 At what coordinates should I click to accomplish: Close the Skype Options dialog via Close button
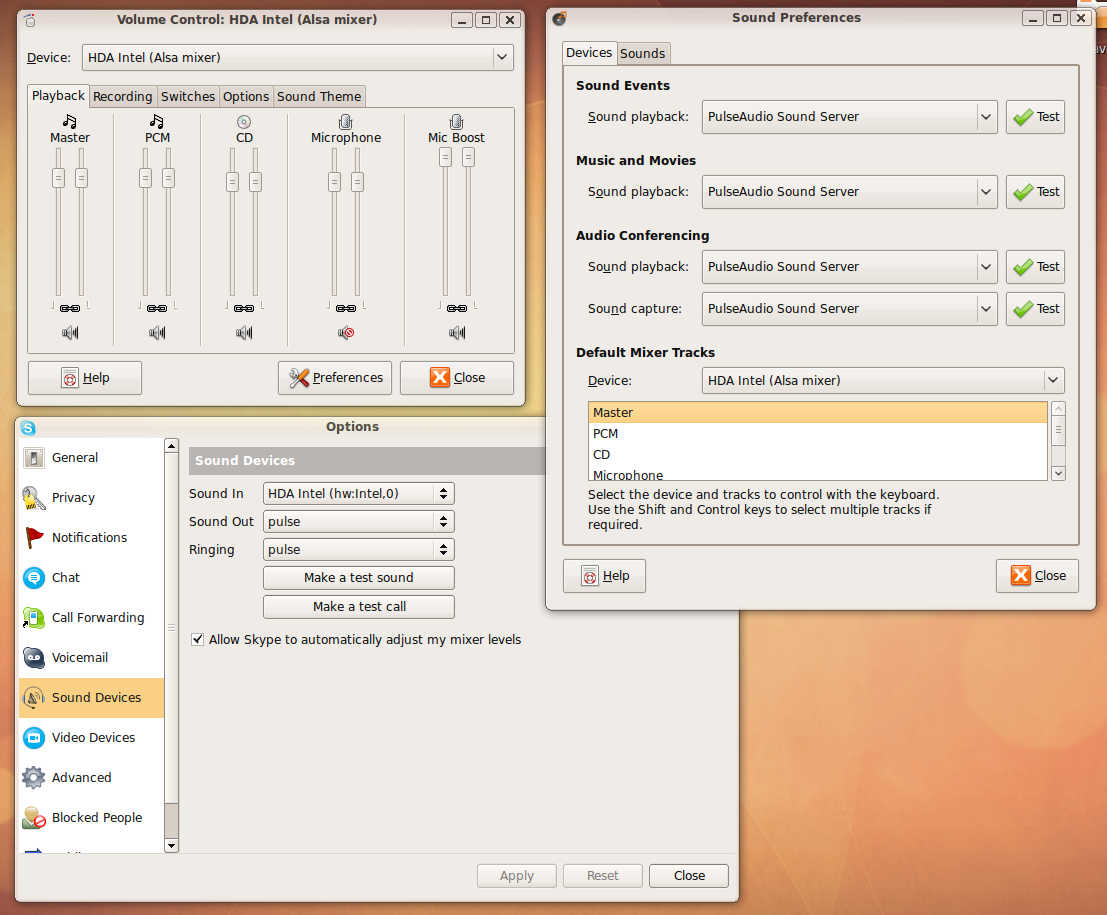(689, 875)
